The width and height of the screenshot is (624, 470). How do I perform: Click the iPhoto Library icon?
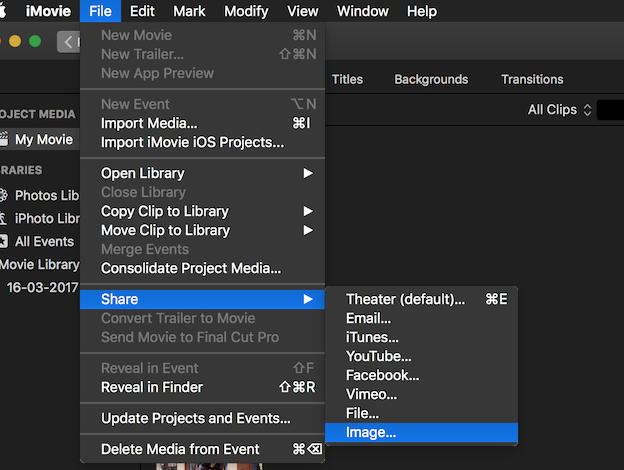(x=3, y=218)
